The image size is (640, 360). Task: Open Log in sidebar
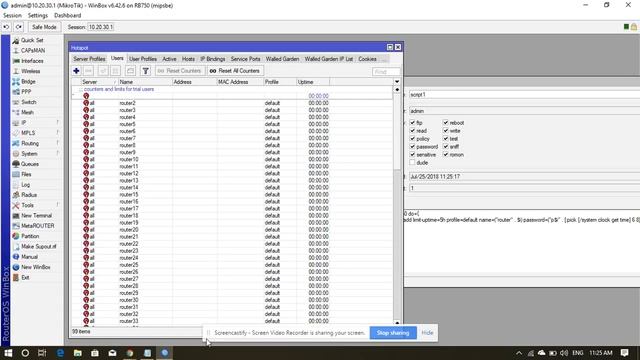[x=25, y=185]
